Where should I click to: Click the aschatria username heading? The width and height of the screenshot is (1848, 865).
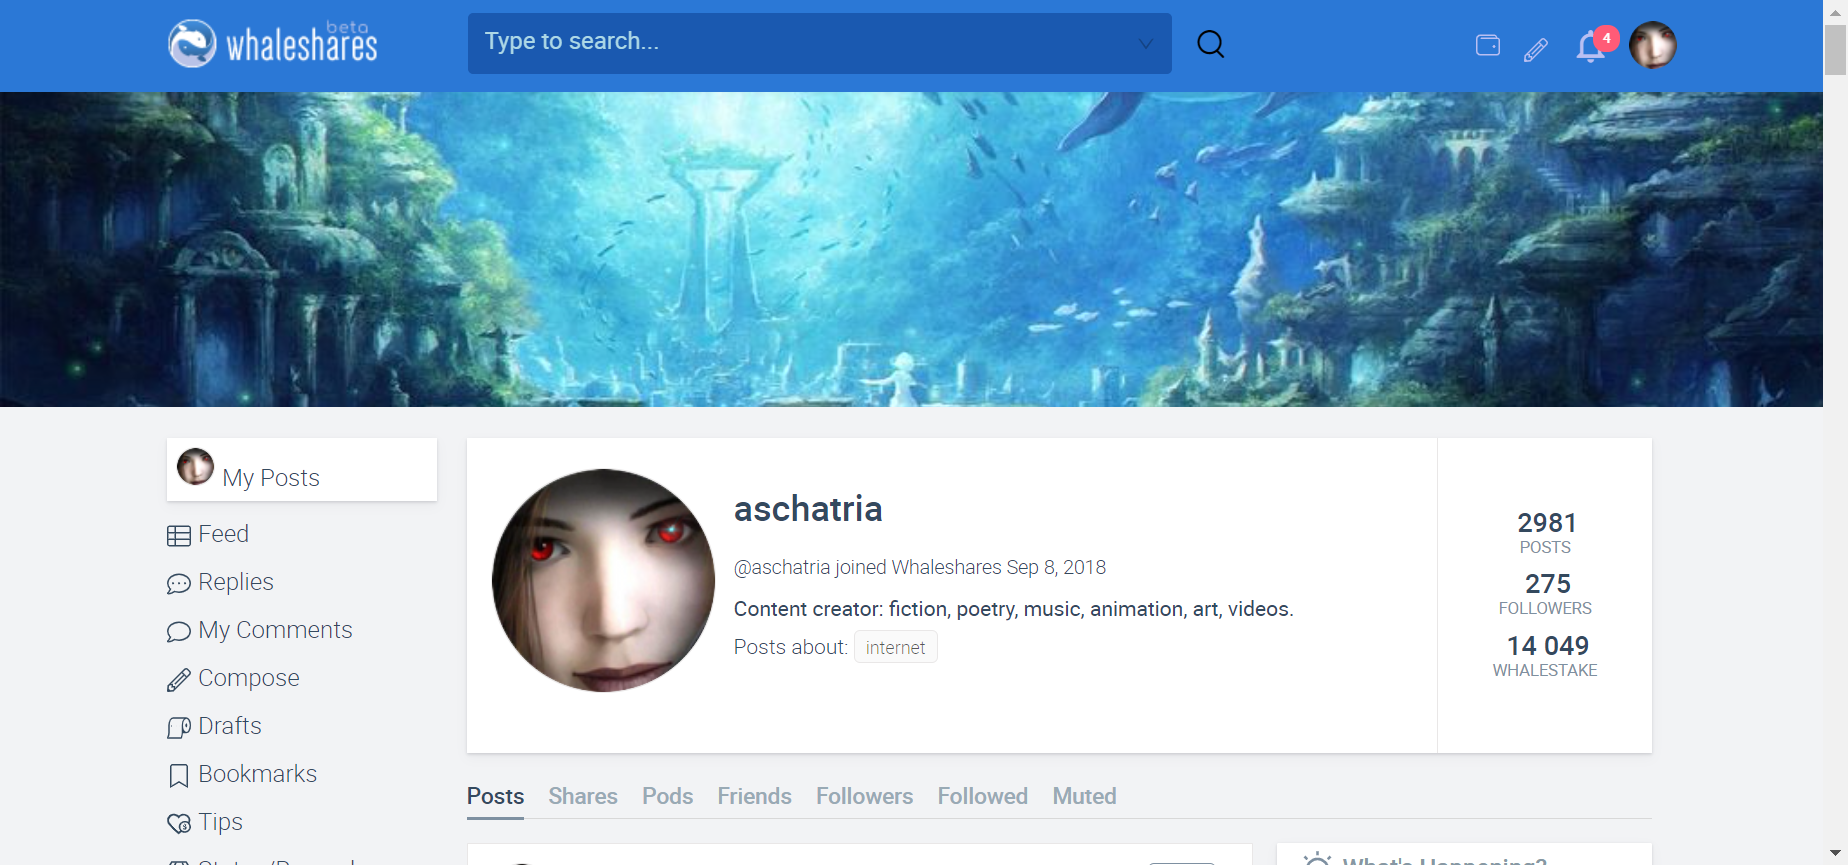click(x=808, y=509)
